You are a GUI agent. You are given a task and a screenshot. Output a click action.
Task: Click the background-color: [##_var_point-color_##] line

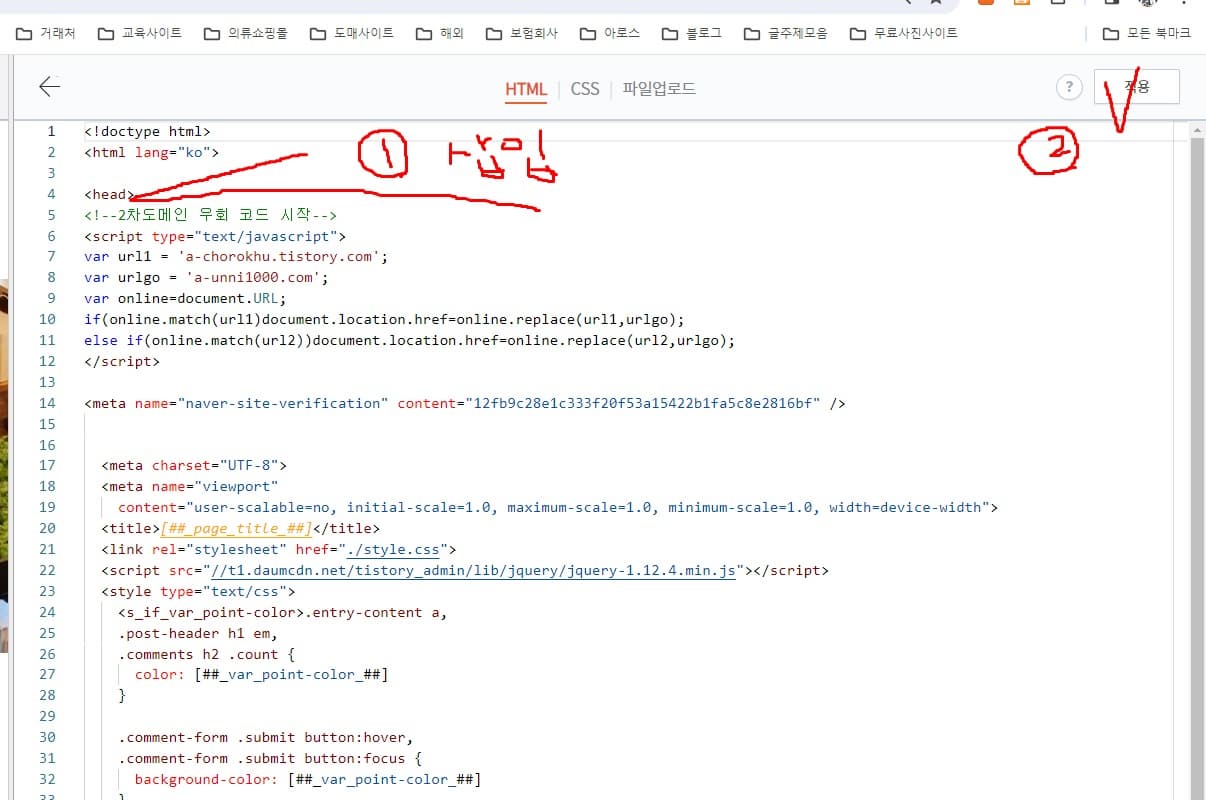307,779
